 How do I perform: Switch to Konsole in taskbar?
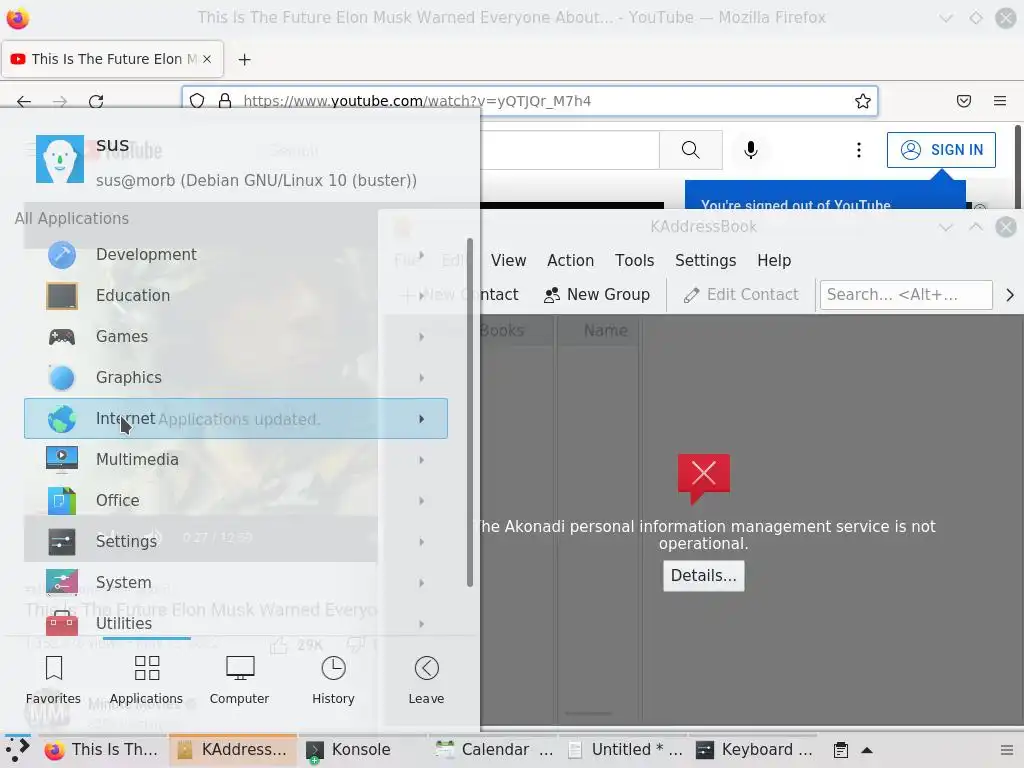pyautogui.click(x=361, y=749)
